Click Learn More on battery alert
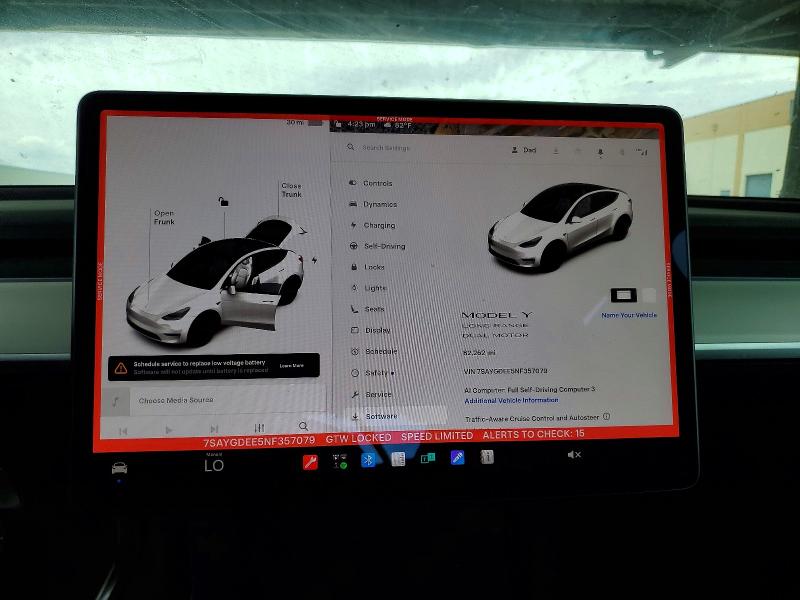 click(x=291, y=366)
